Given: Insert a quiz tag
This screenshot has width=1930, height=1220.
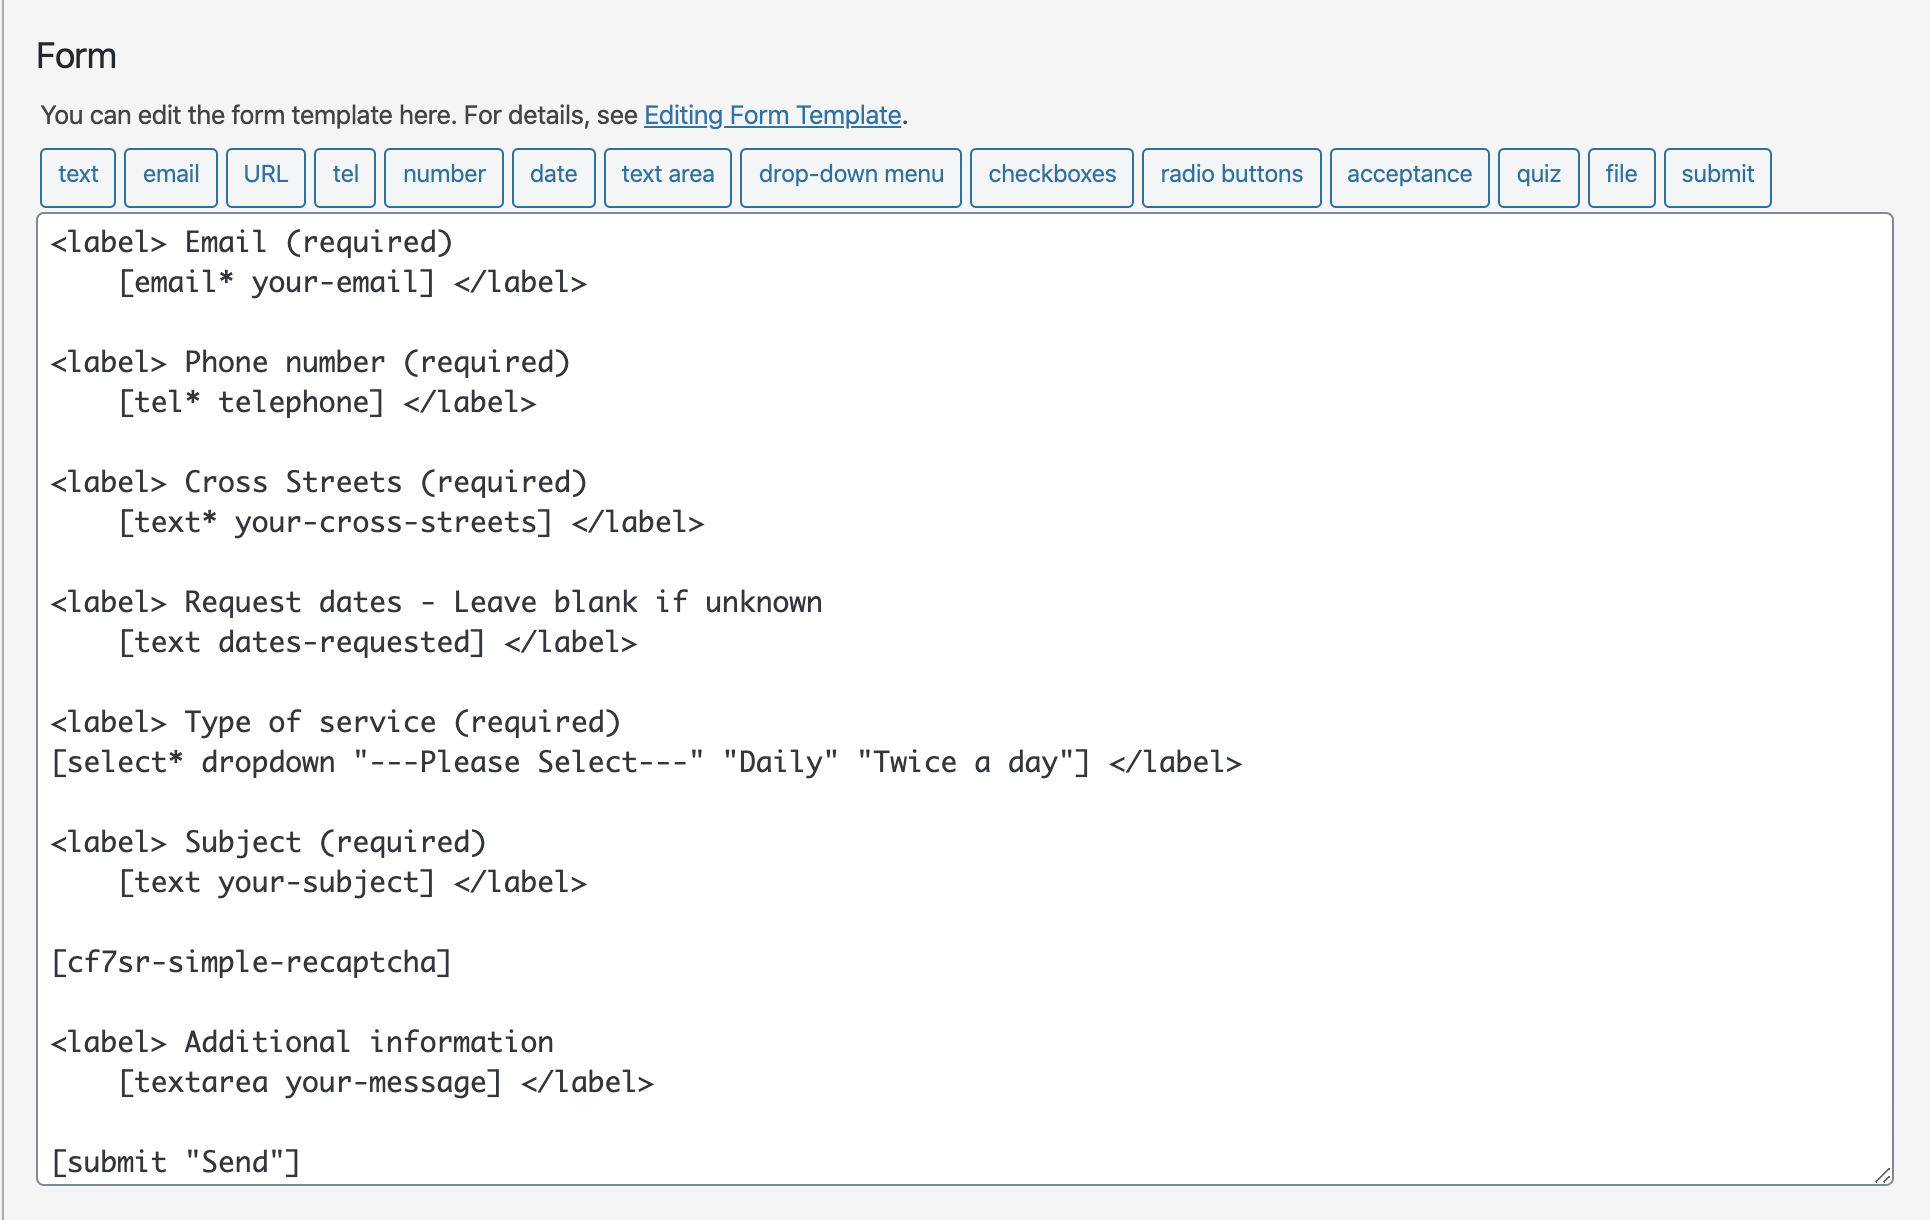Looking at the screenshot, I should pyautogui.click(x=1539, y=177).
